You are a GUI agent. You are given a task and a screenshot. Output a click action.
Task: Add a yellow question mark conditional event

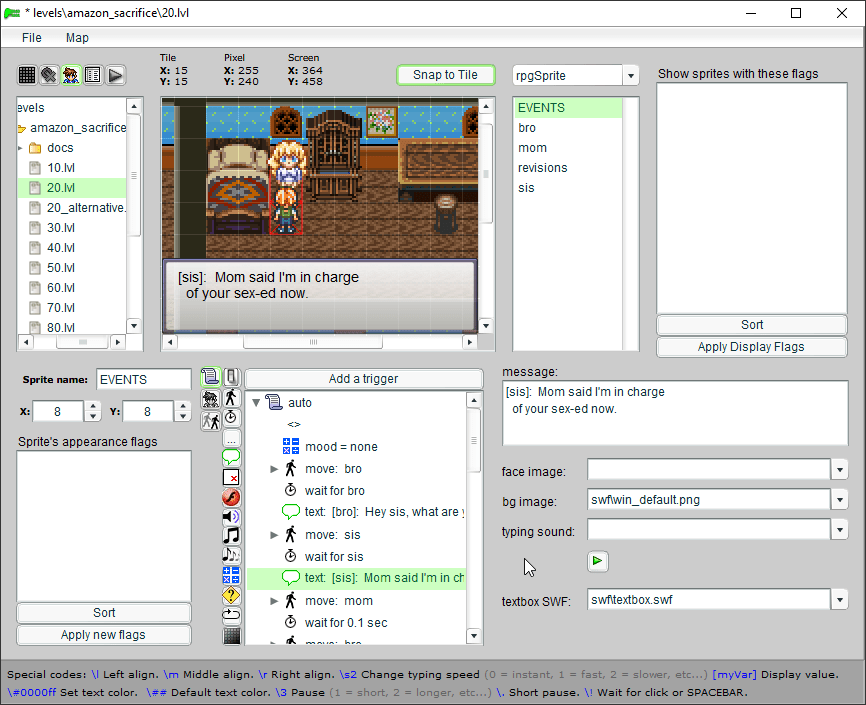tap(231, 595)
